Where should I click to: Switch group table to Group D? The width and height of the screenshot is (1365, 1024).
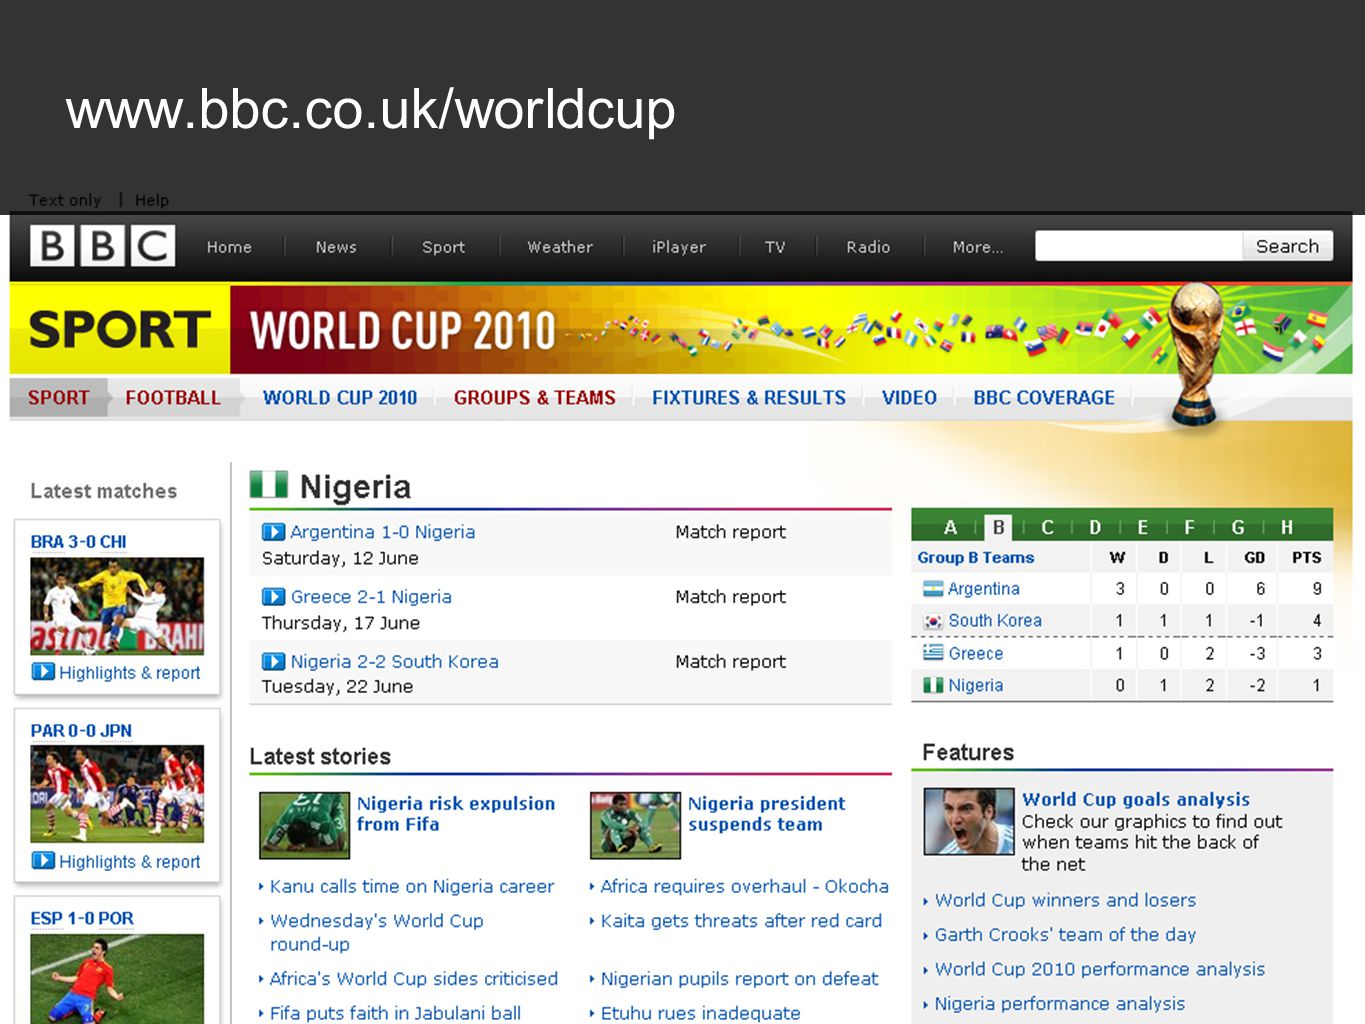pos(1095,527)
